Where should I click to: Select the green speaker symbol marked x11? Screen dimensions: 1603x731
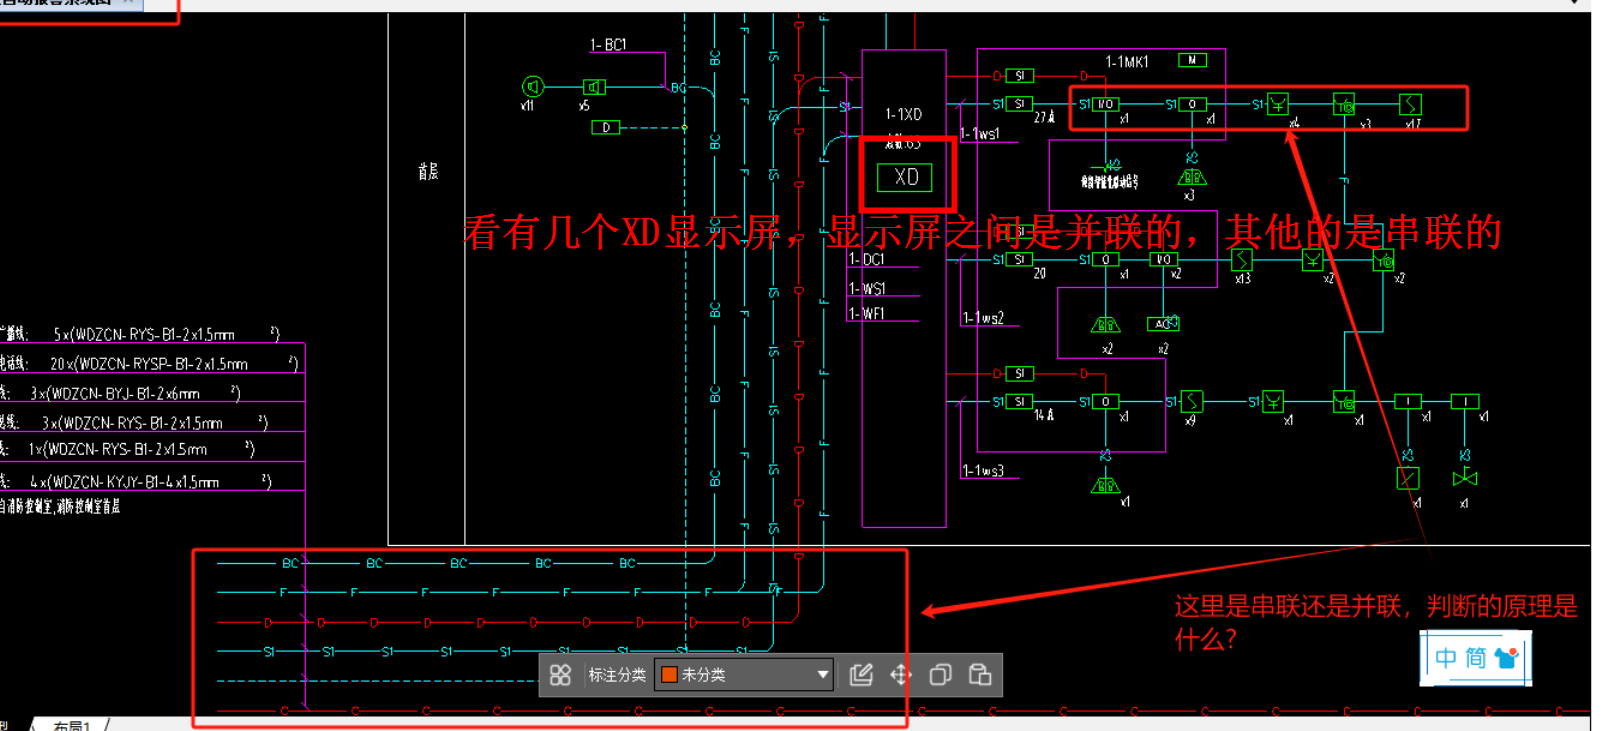click(533, 87)
